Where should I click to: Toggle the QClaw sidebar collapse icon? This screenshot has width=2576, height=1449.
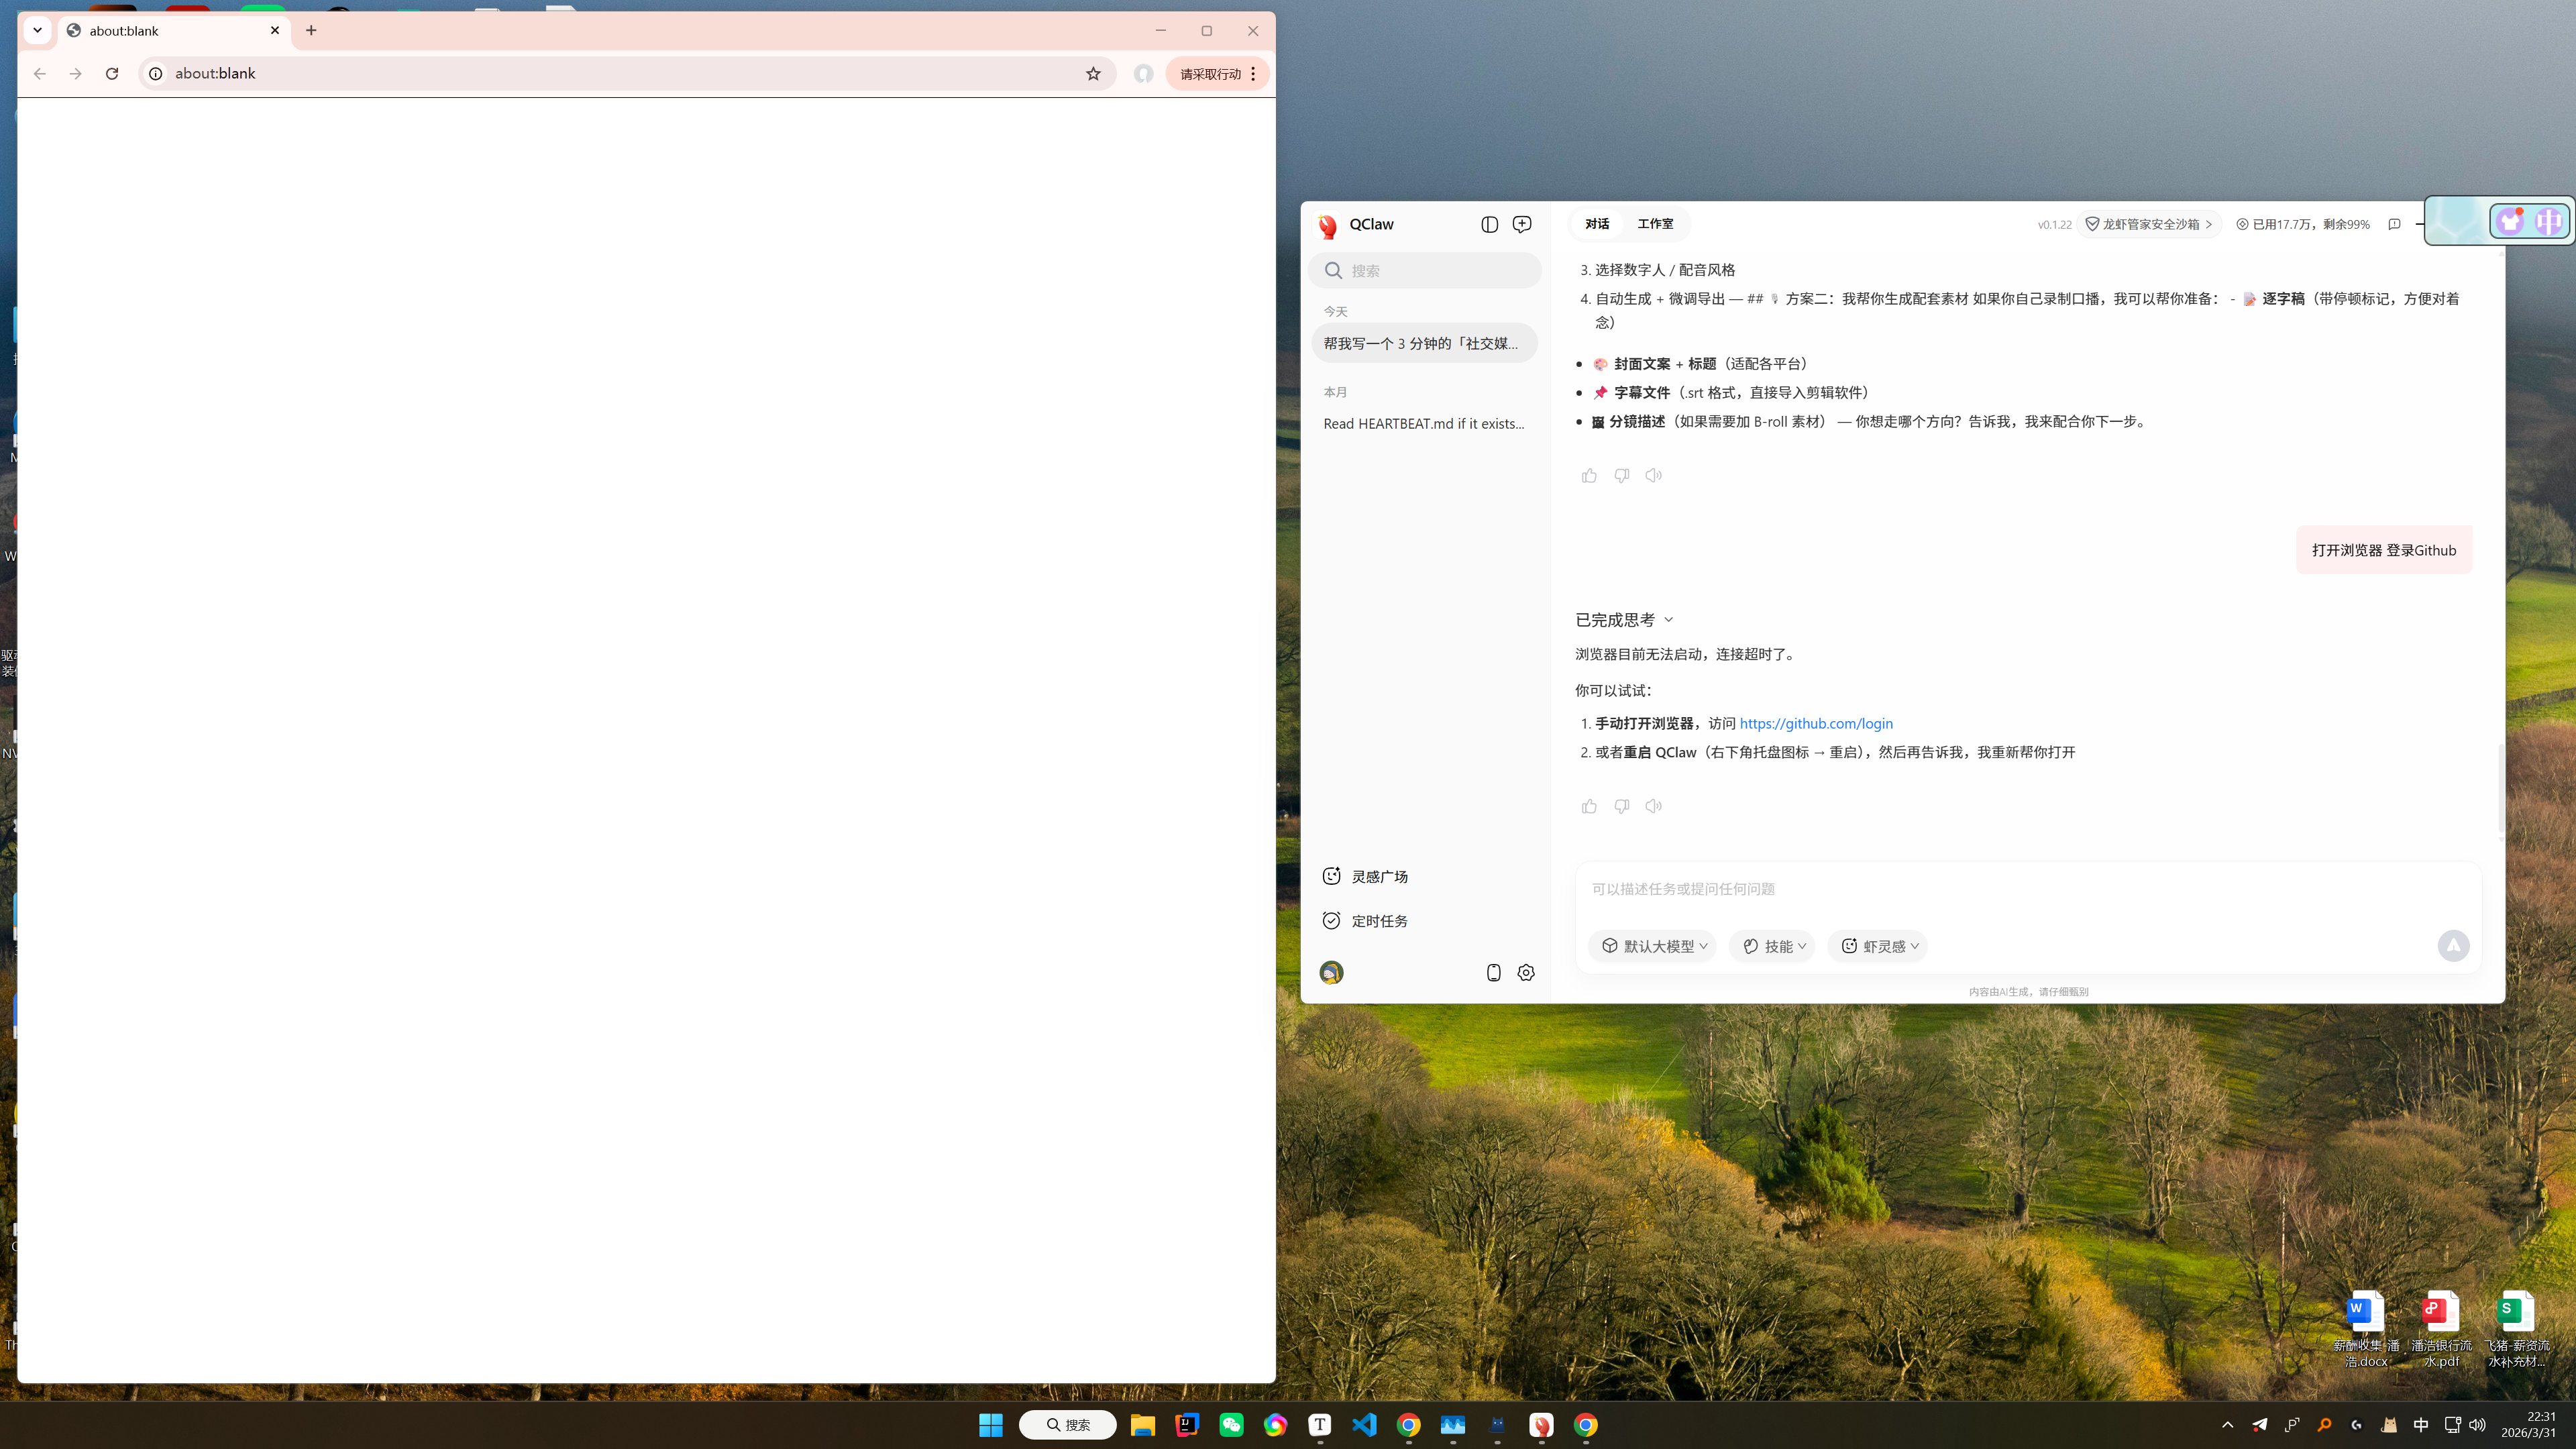point(1489,224)
